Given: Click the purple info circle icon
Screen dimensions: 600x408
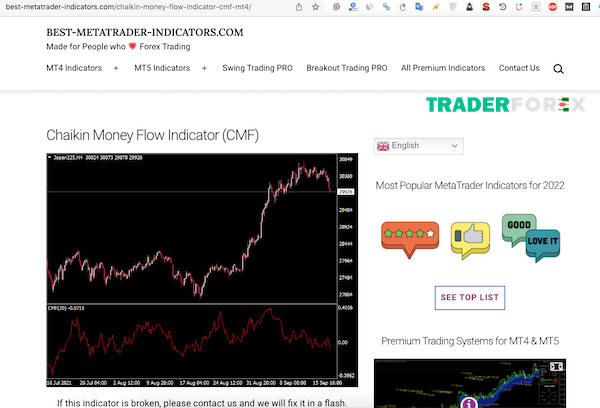Looking at the screenshot, I should (x=469, y=403).
